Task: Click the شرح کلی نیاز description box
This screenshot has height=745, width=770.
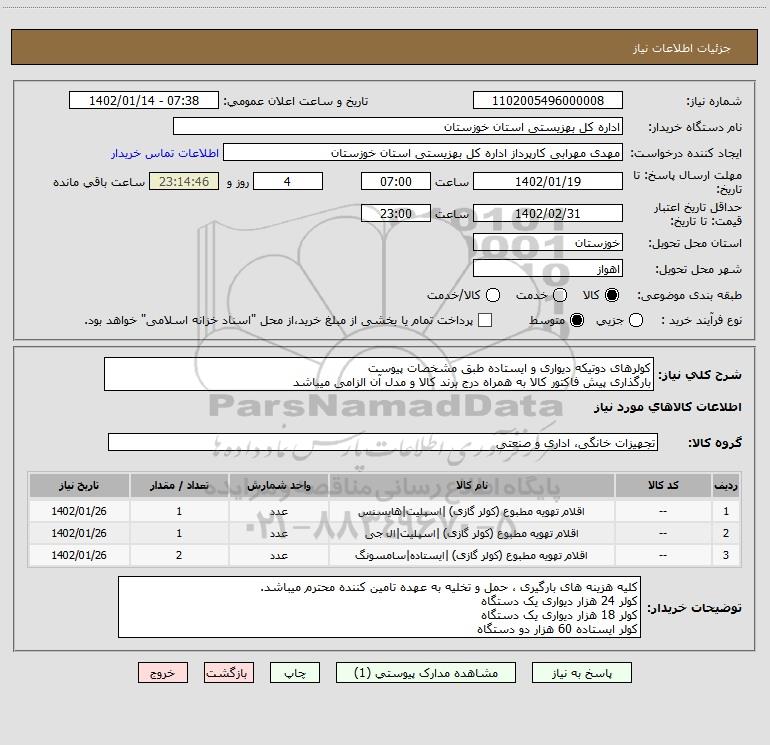Action: 379,375
